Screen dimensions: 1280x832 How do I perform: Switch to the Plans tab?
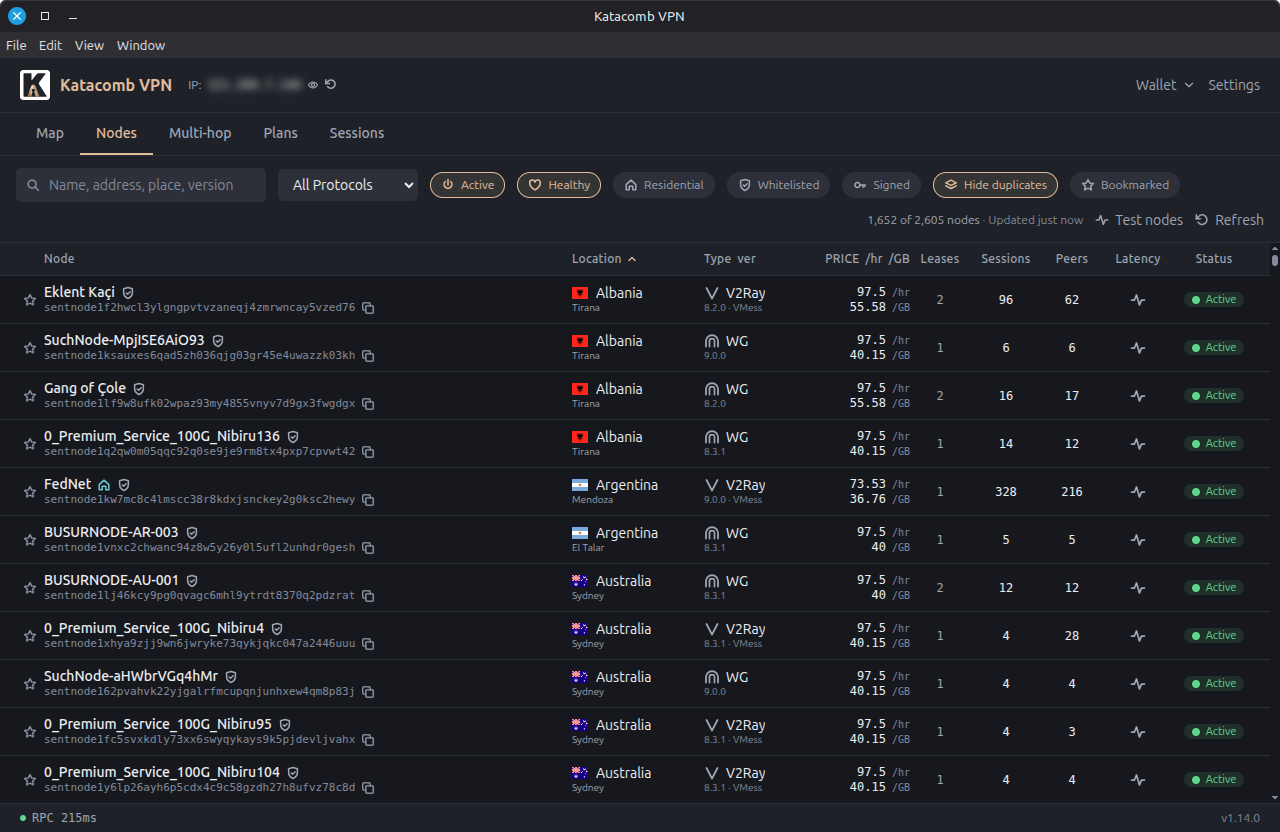point(281,133)
